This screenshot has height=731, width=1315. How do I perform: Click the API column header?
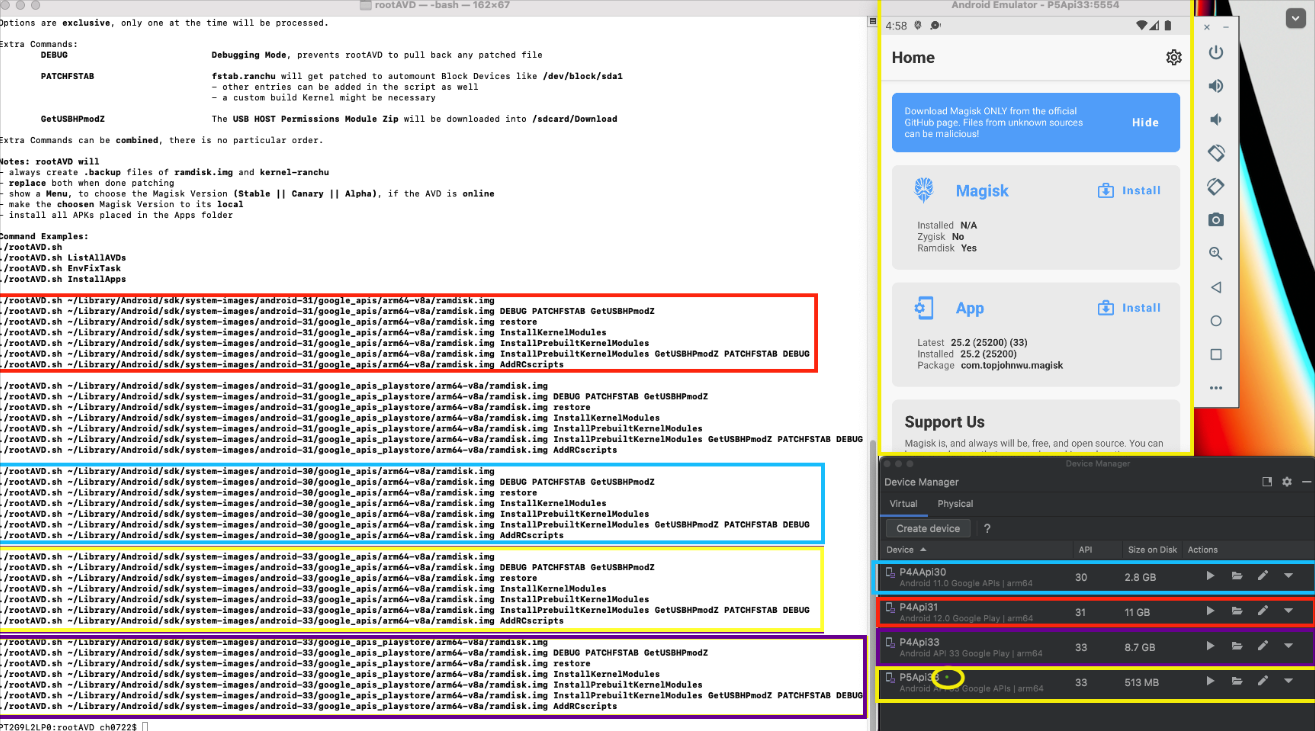coord(1085,550)
